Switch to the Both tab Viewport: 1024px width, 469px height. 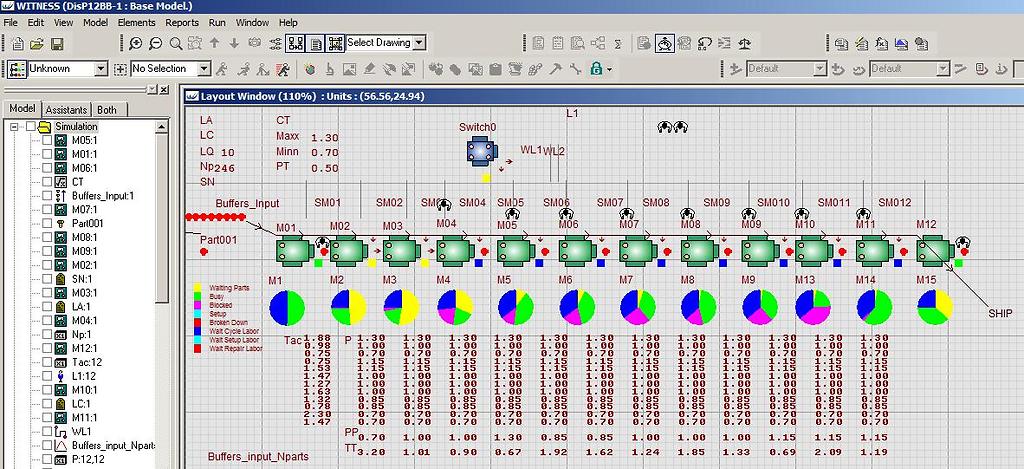point(106,110)
